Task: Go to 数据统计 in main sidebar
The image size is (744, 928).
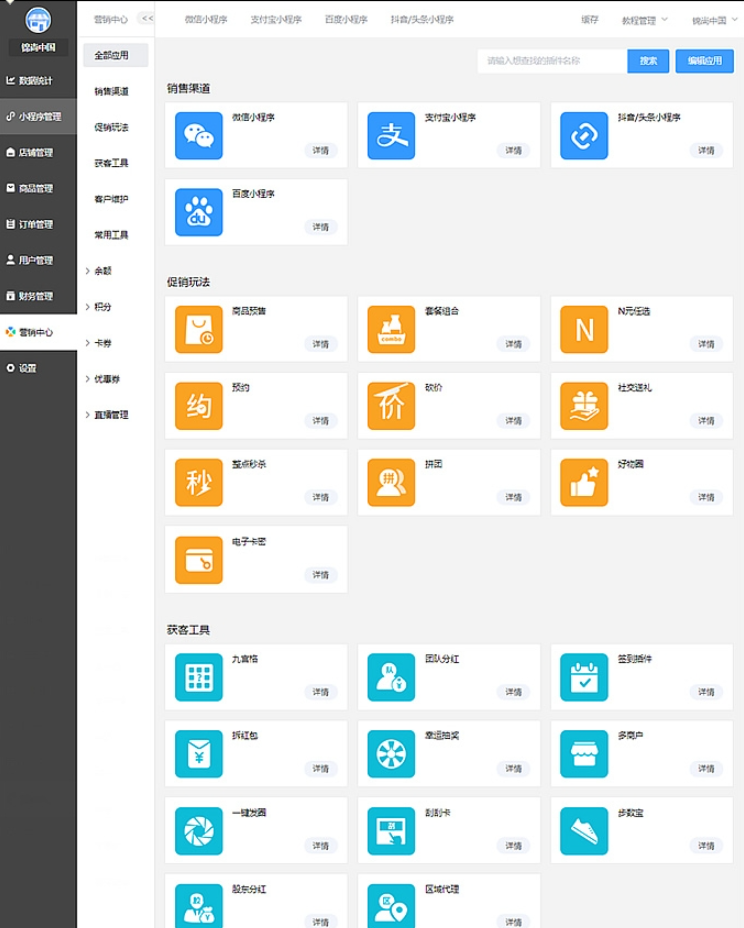Action: tap(38, 80)
